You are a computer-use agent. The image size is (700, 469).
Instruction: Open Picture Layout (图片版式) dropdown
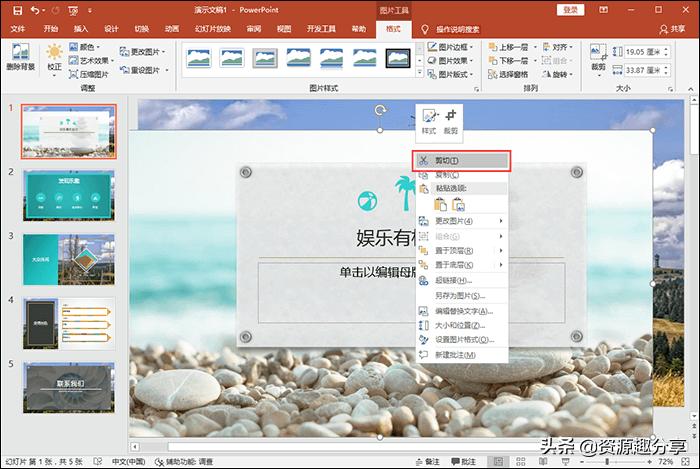point(450,75)
